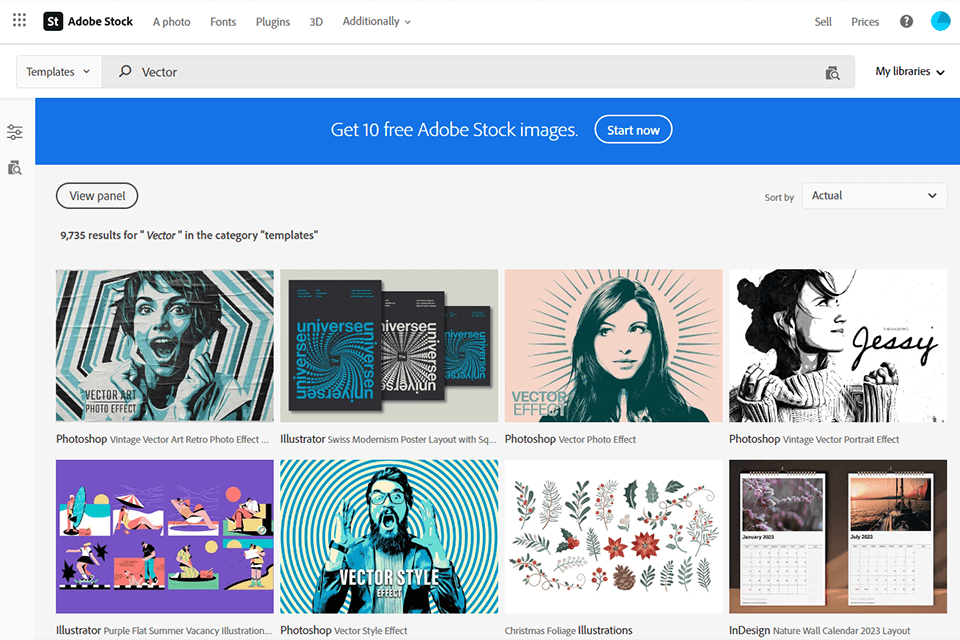
Task: Click the Swiss Modernism Poster Layout title
Action: pyautogui.click(x=388, y=439)
